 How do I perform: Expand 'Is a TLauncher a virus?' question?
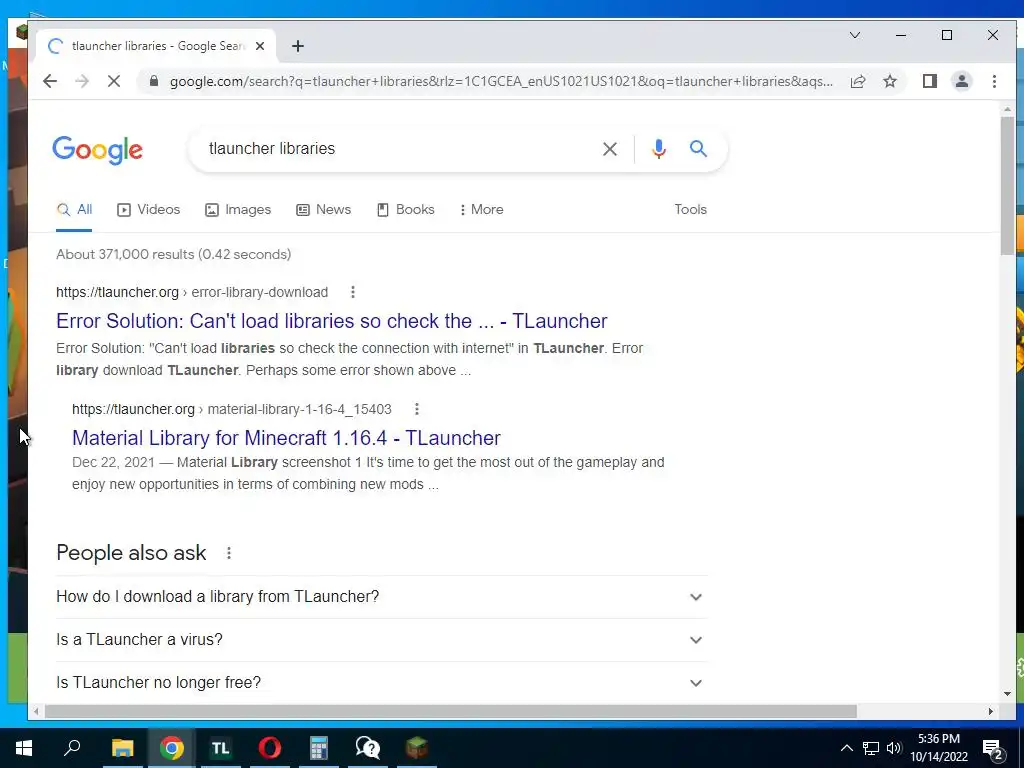coord(381,640)
